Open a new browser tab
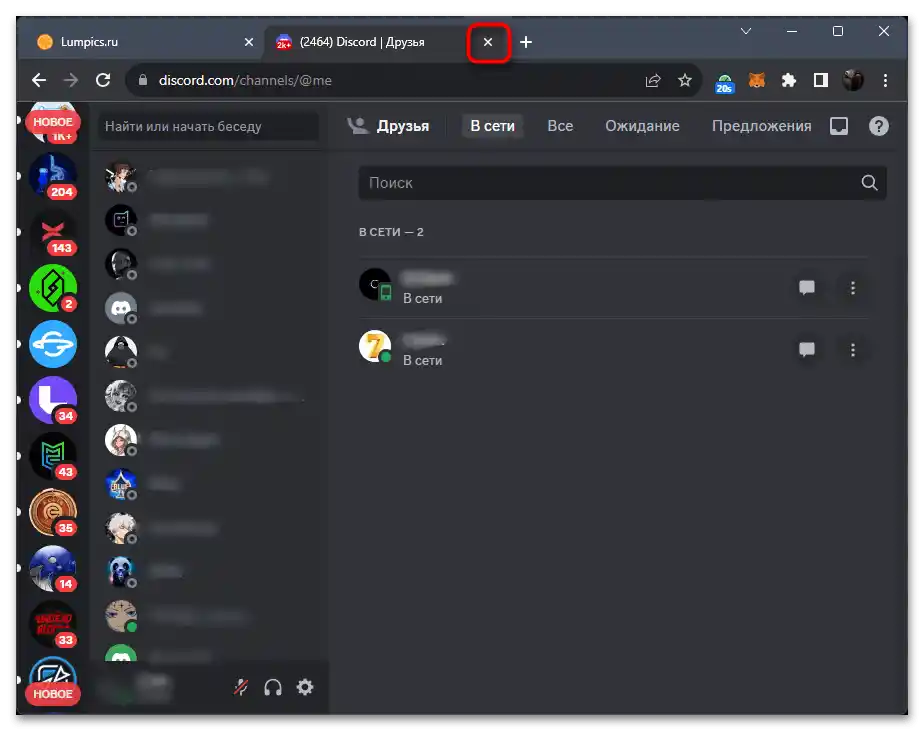The height and width of the screenshot is (731, 924). click(x=526, y=42)
